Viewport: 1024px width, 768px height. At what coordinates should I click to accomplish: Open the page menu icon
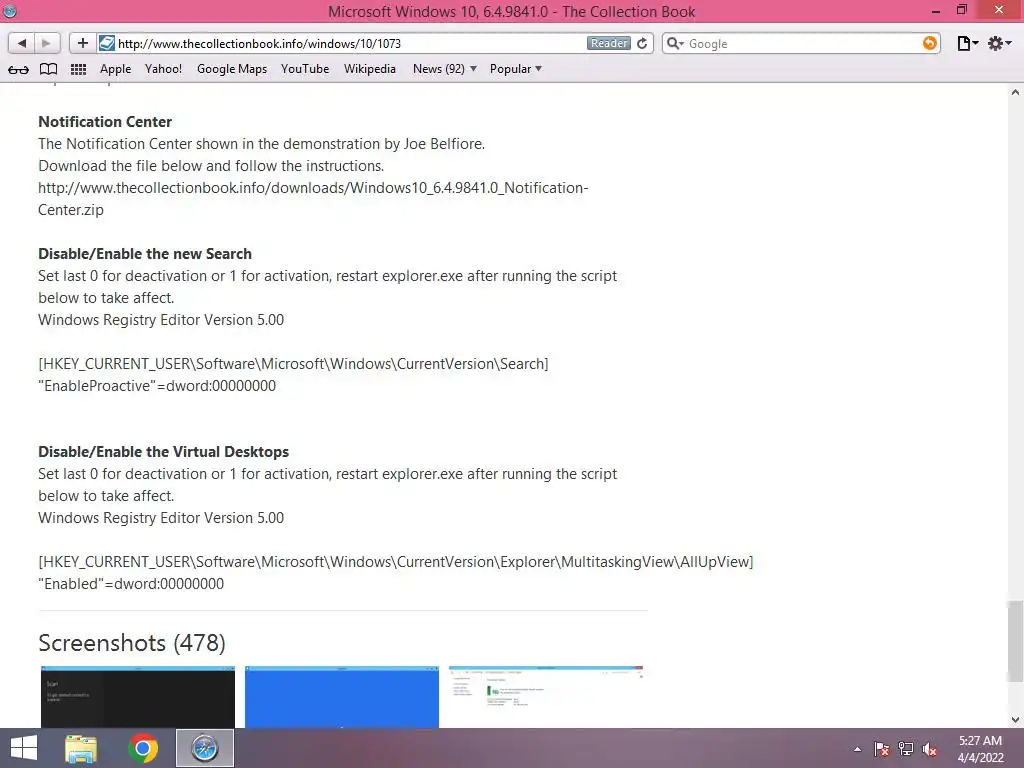(x=967, y=43)
